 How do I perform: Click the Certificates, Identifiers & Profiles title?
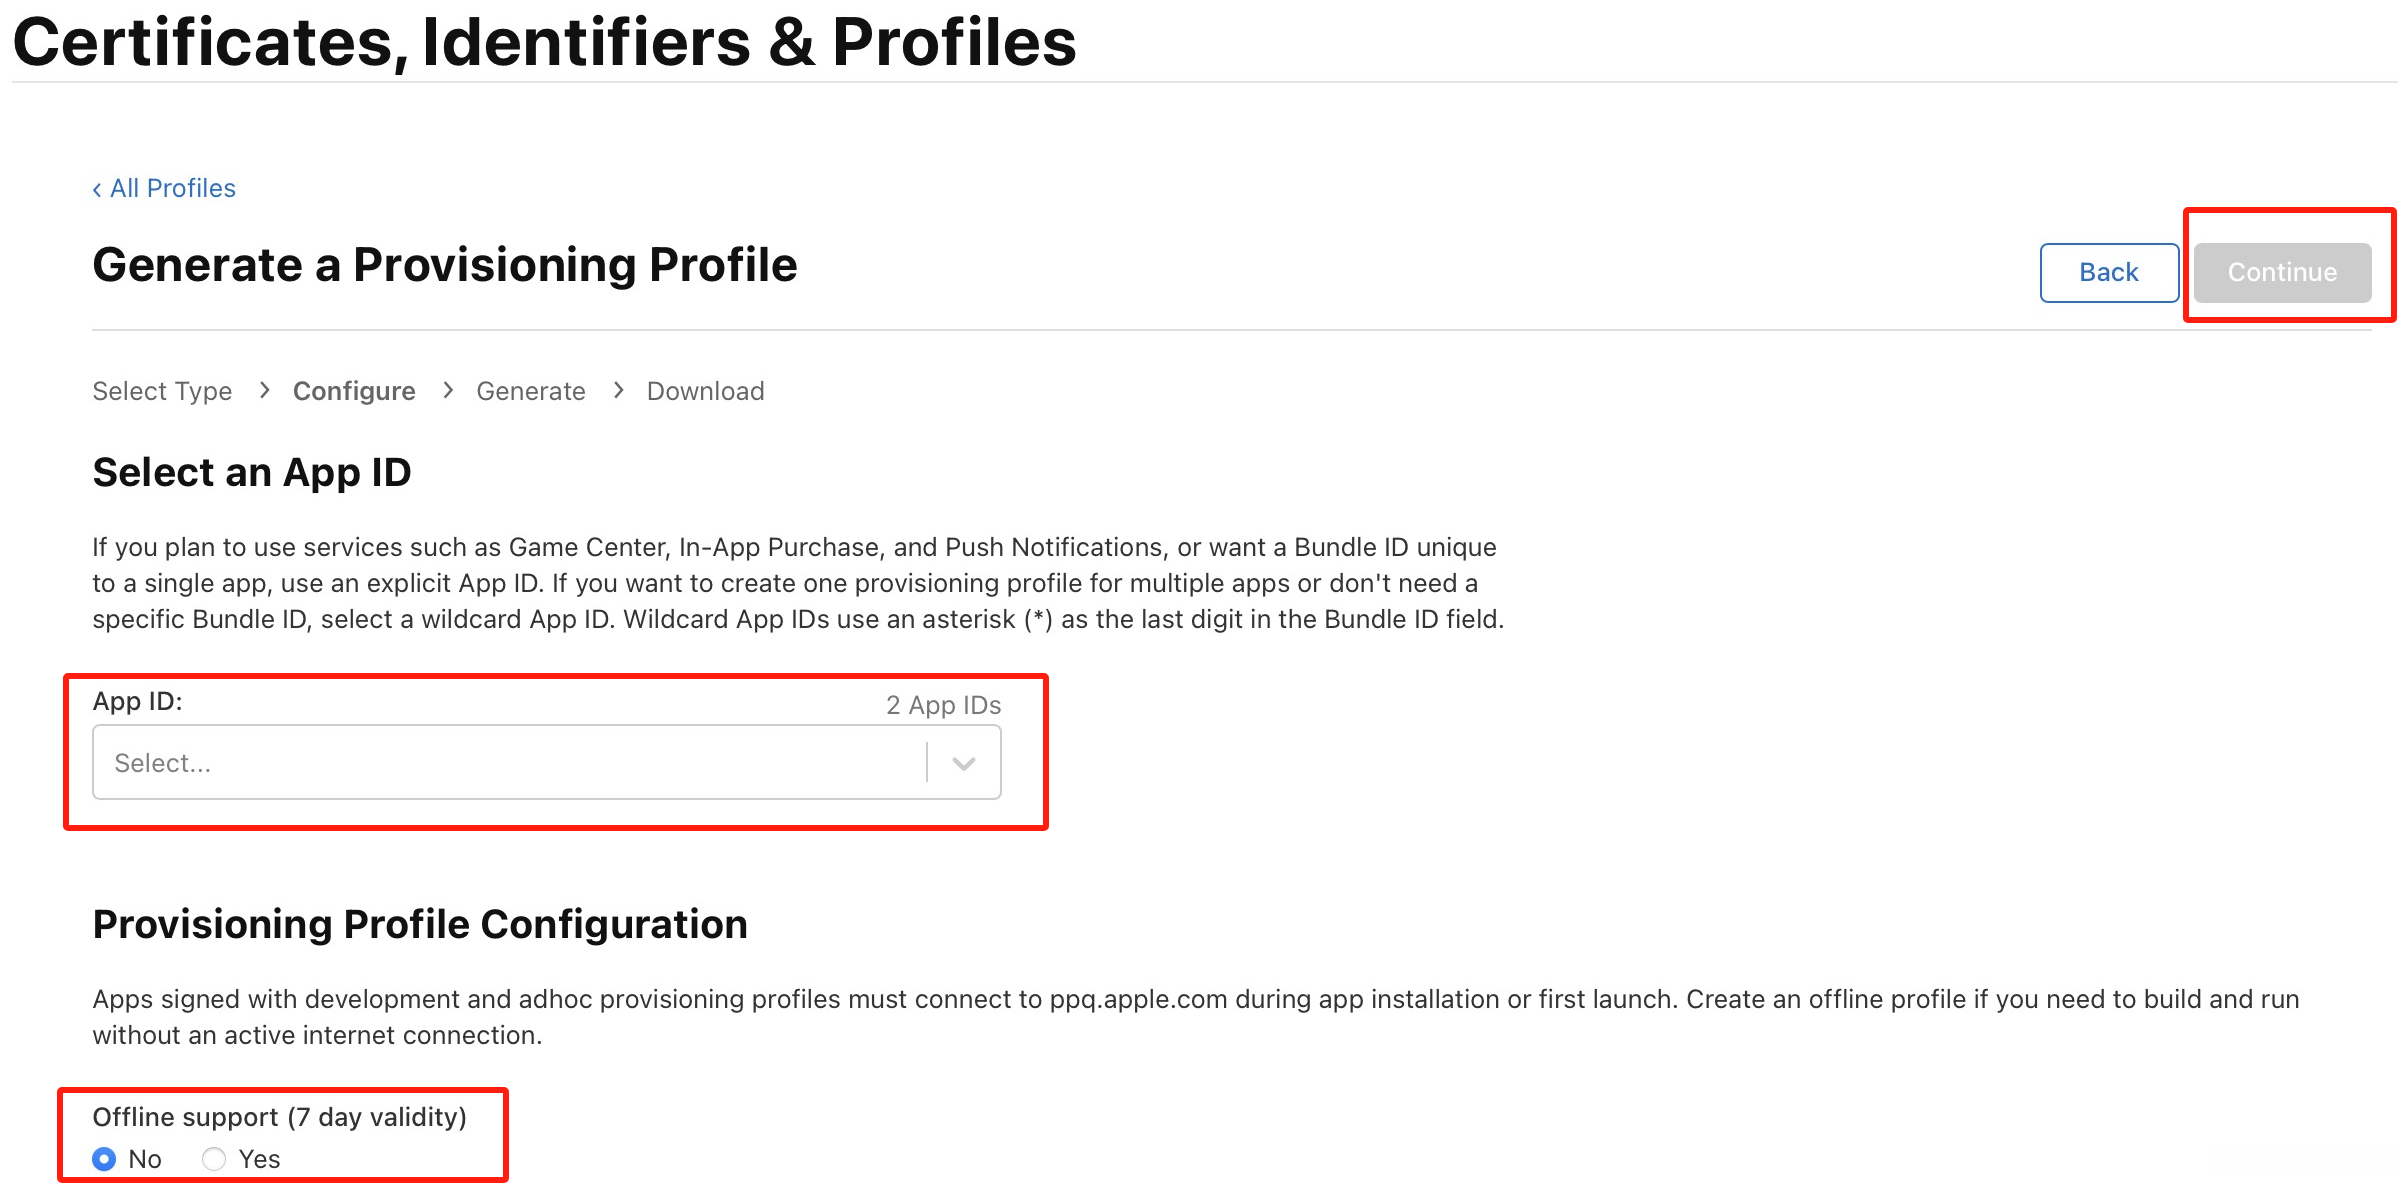pyautogui.click(x=545, y=42)
